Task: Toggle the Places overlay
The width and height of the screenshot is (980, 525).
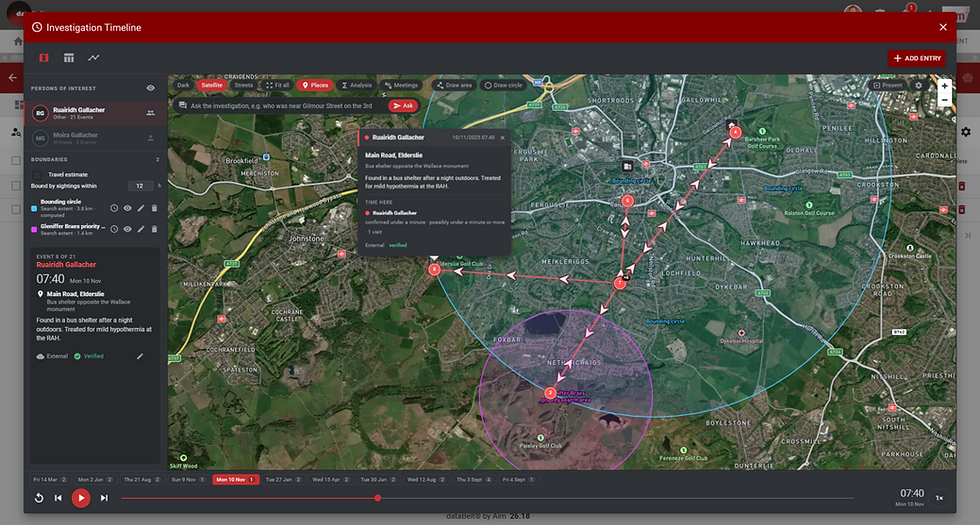Action: [x=315, y=85]
